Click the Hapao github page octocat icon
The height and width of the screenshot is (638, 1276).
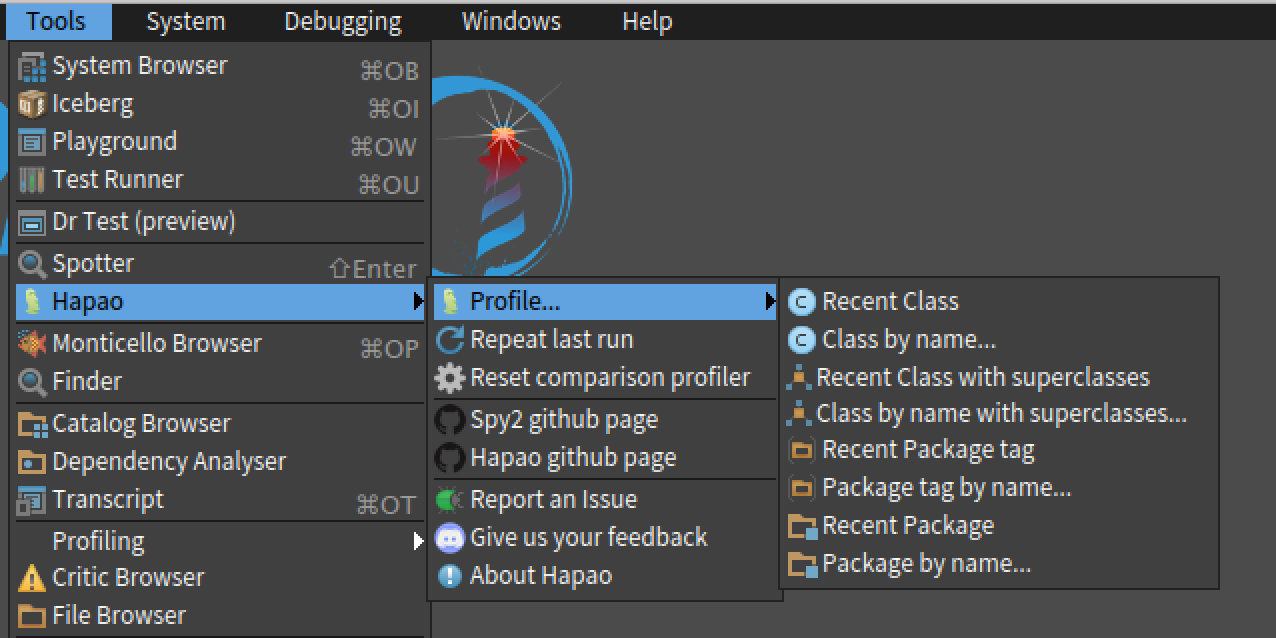point(451,458)
